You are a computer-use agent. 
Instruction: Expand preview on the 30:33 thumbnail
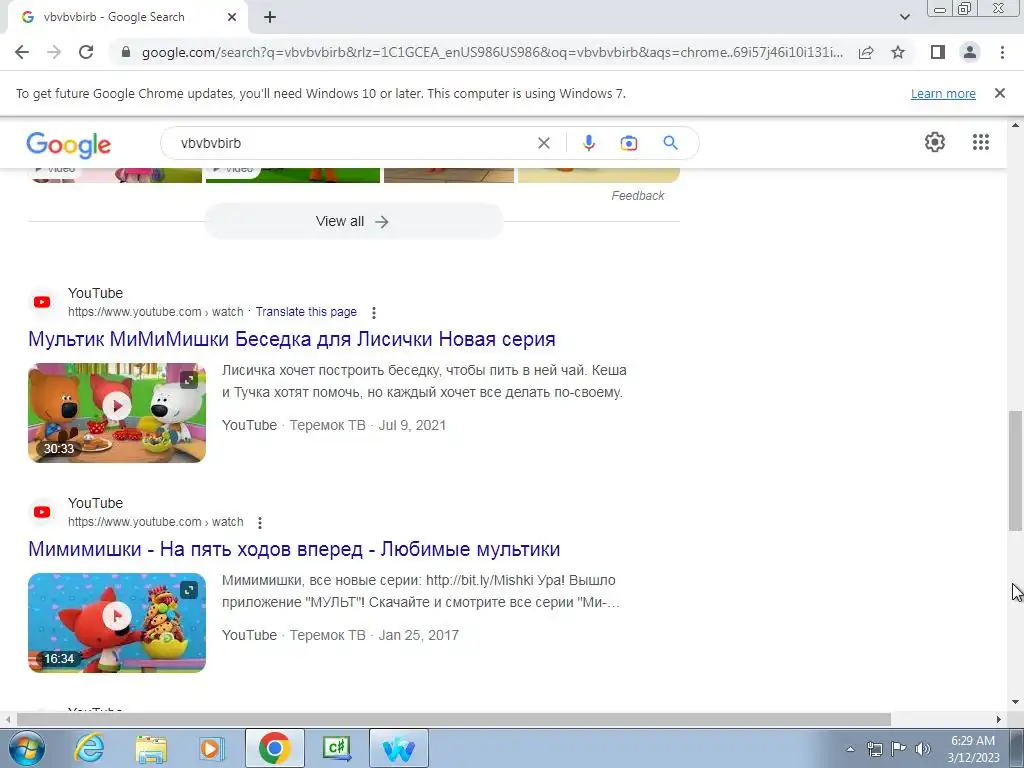[x=189, y=379]
